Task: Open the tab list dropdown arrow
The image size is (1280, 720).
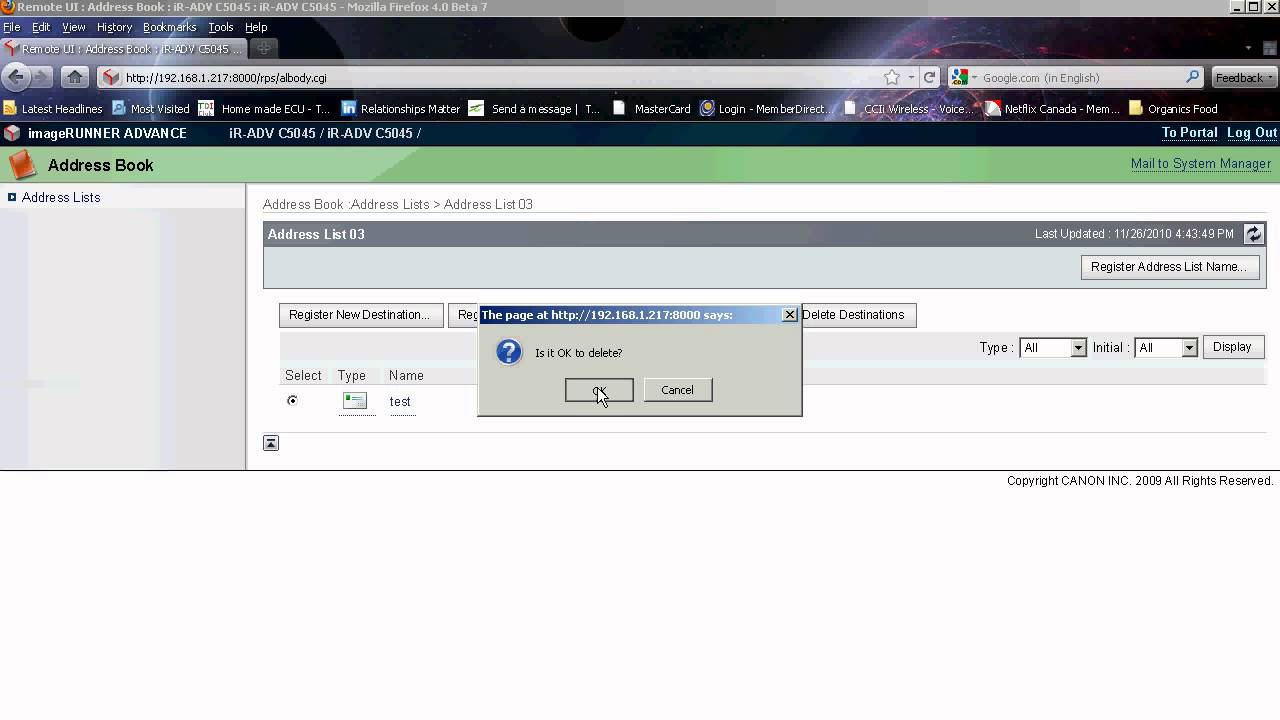Action: (x=1248, y=48)
